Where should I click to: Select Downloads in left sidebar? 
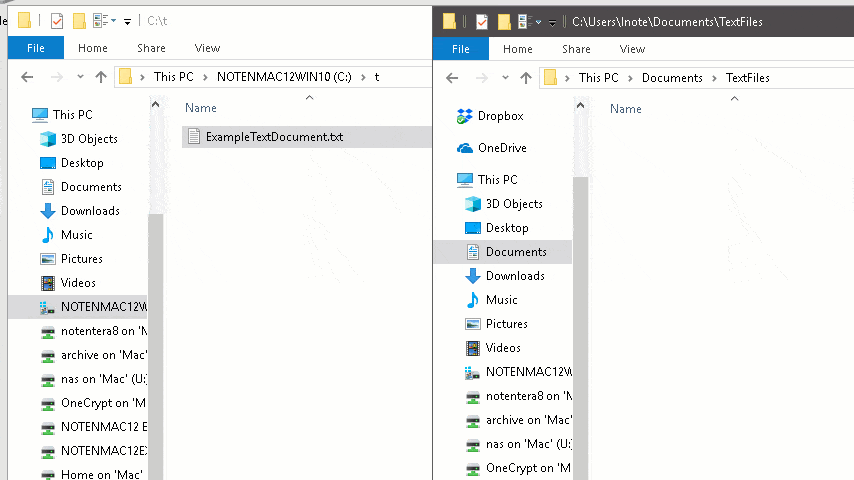(x=90, y=211)
